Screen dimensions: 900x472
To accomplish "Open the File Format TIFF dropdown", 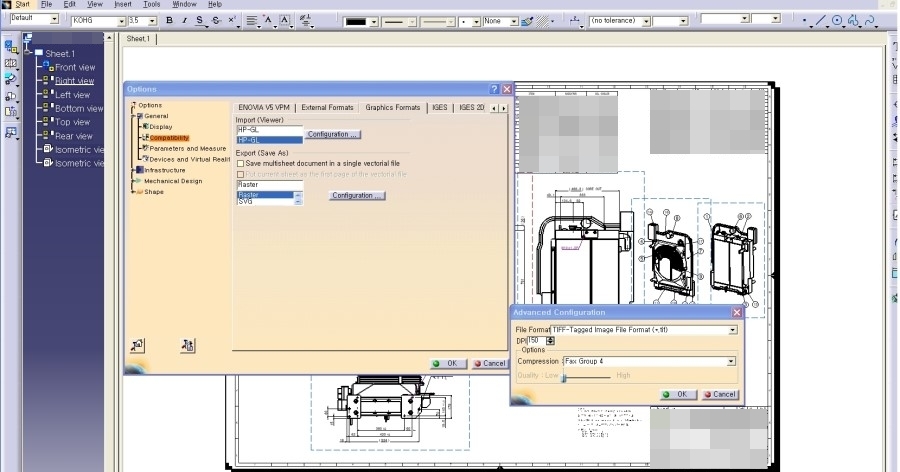I will click(x=732, y=330).
